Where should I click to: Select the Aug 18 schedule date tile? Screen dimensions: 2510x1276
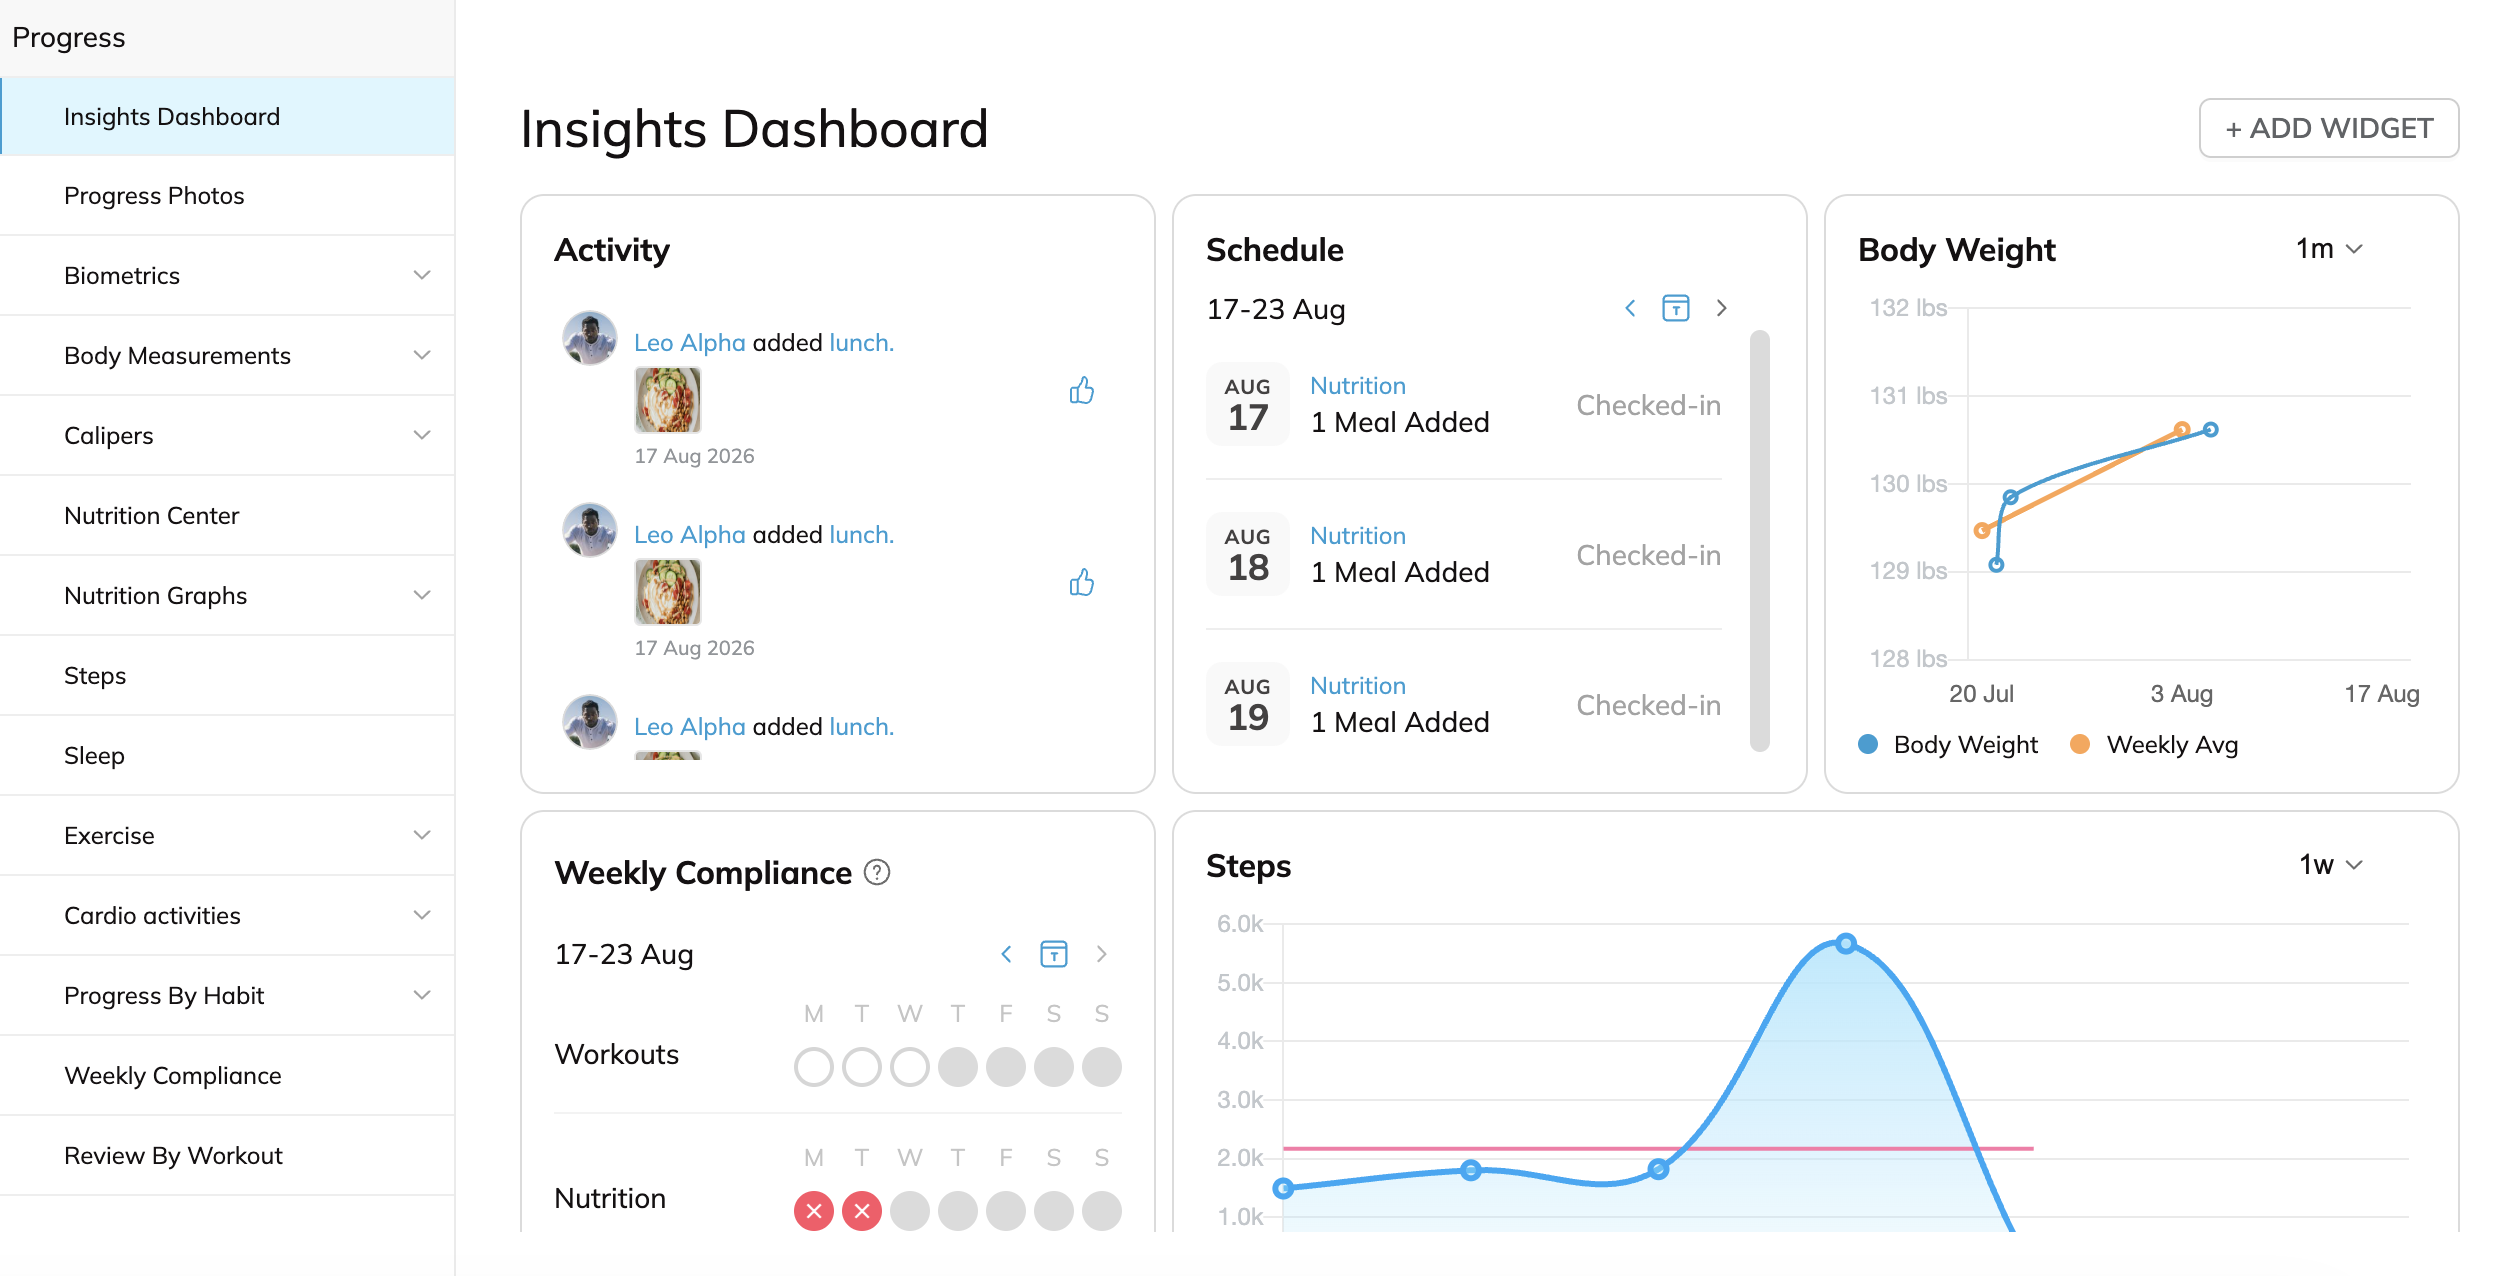point(1248,554)
